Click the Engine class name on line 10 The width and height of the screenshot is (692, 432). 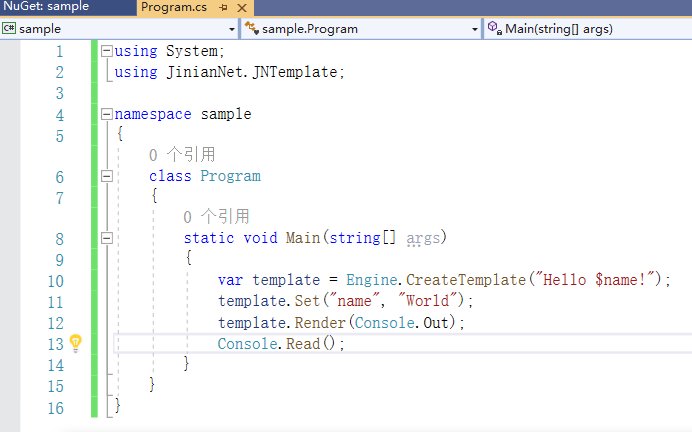tap(372, 280)
